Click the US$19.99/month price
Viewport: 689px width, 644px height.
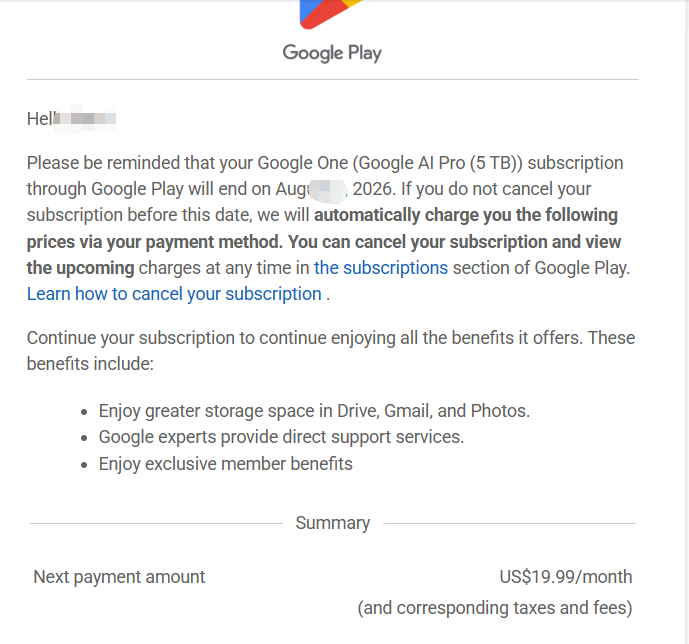pos(566,577)
